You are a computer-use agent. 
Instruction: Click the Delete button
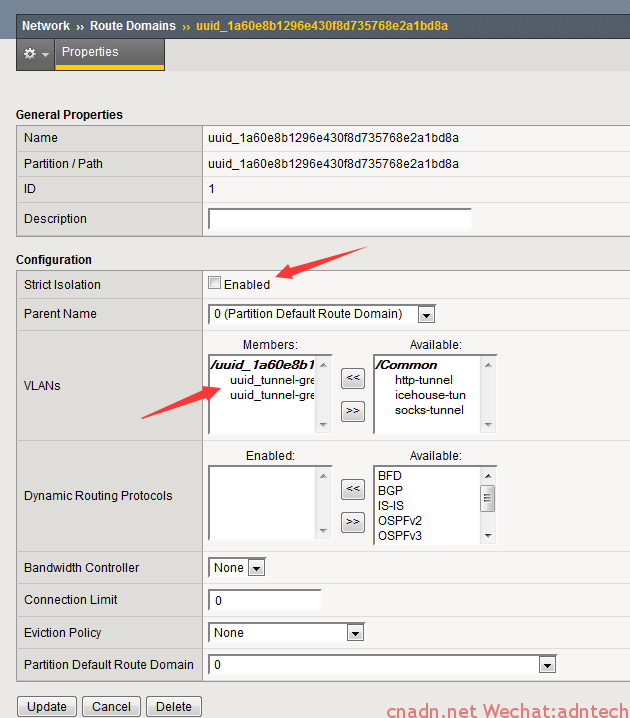coord(174,707)
